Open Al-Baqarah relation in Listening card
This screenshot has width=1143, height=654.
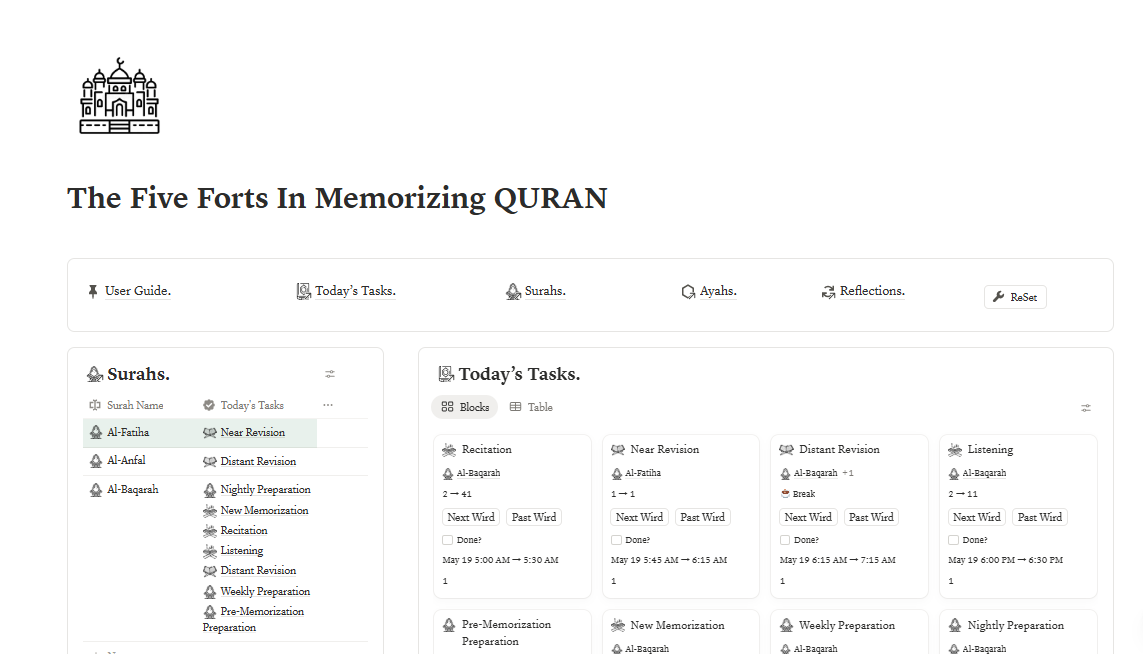(984, 473)
